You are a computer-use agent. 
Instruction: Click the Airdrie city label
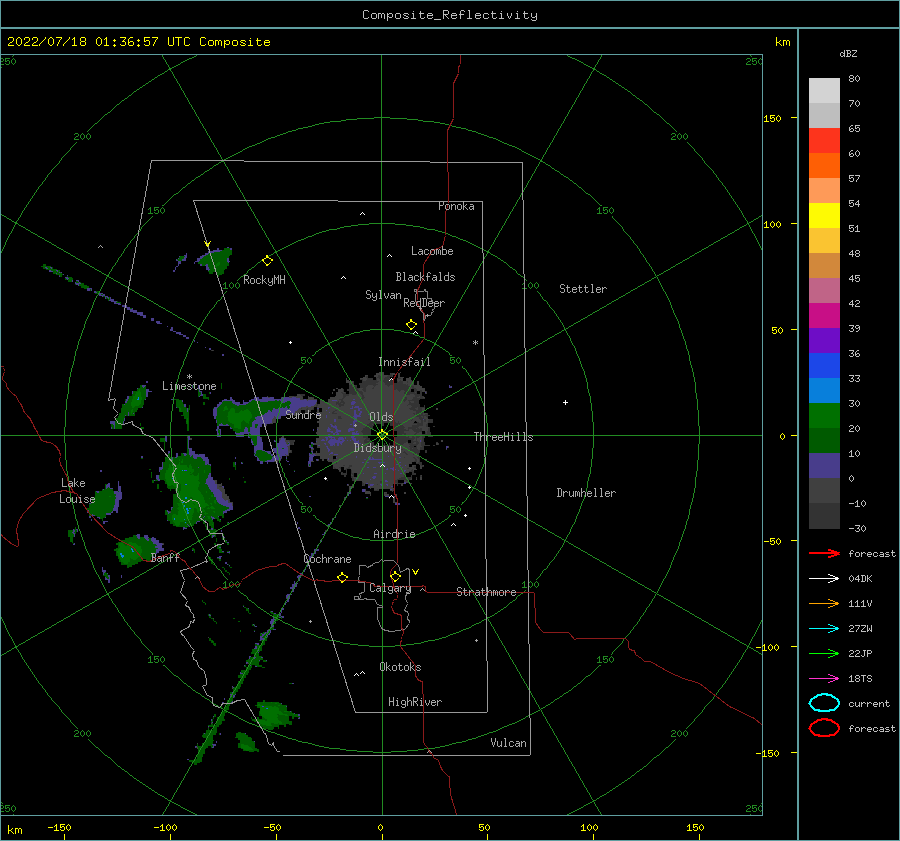point(394,534)
